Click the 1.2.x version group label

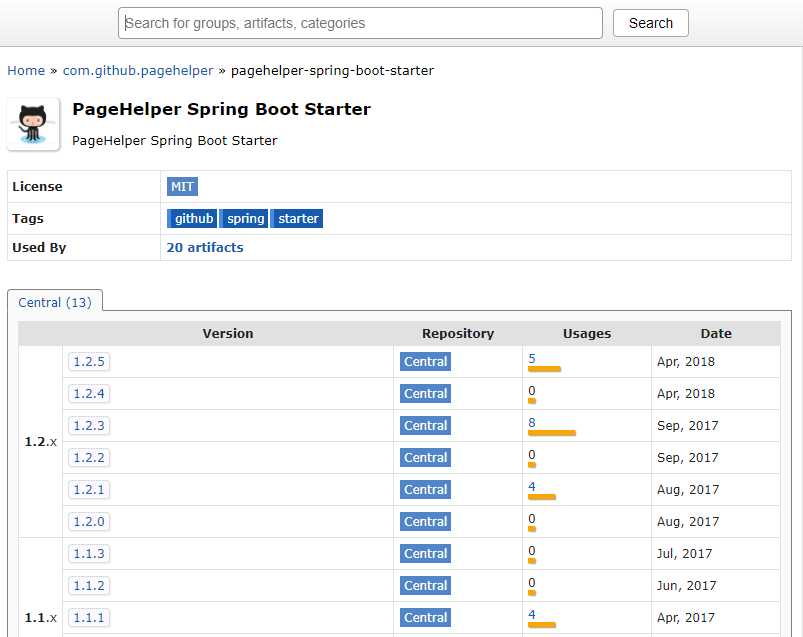coord(40,442)
